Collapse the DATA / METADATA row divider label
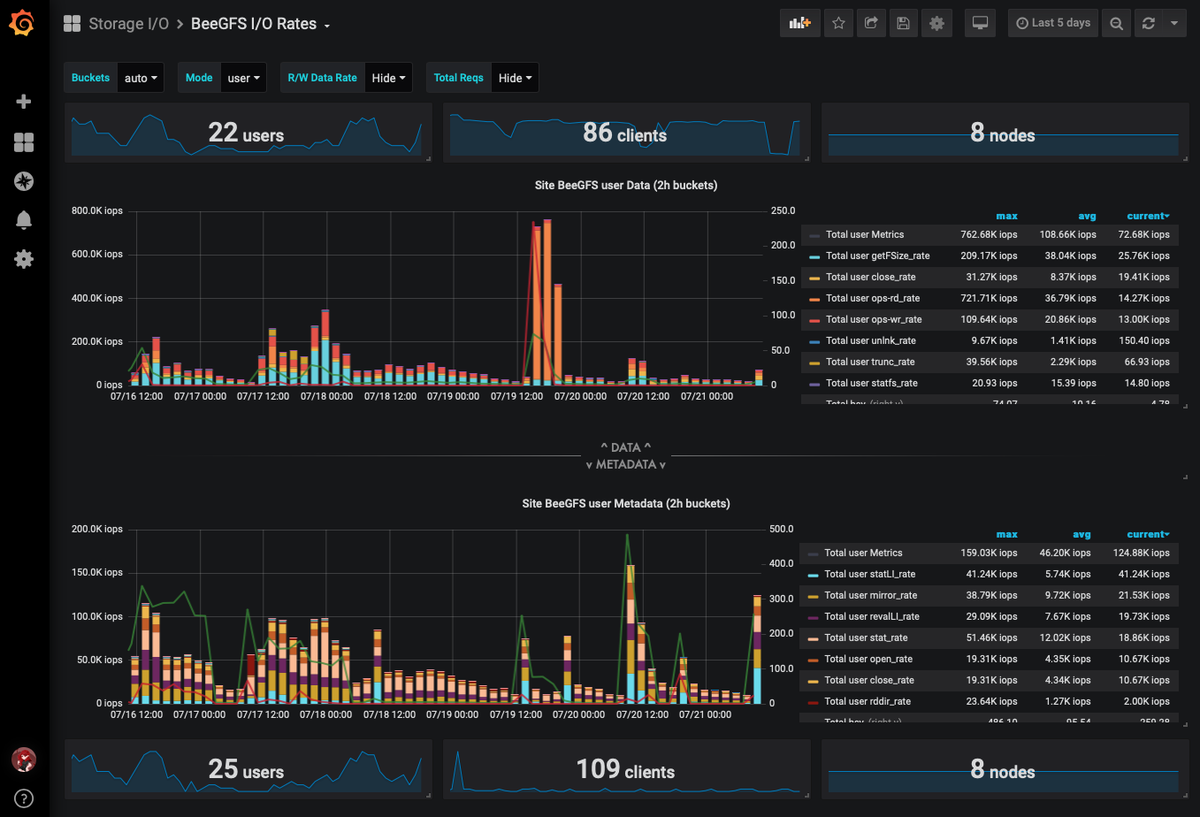This screenshot has width=1200, height=817. 625,456
